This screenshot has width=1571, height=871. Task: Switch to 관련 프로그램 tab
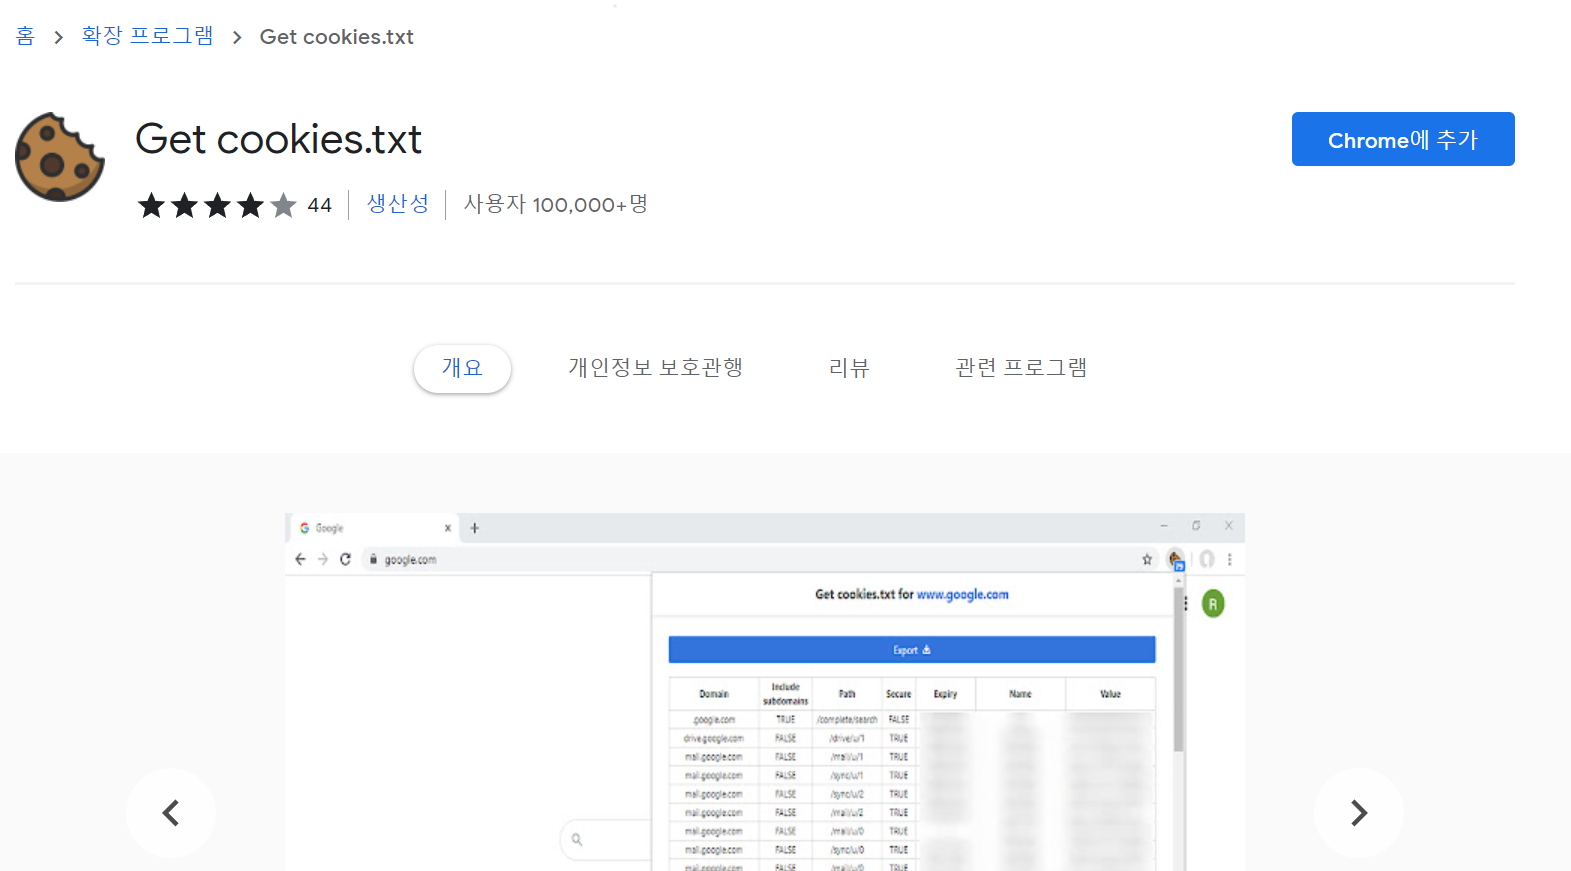pos(1021,368)
